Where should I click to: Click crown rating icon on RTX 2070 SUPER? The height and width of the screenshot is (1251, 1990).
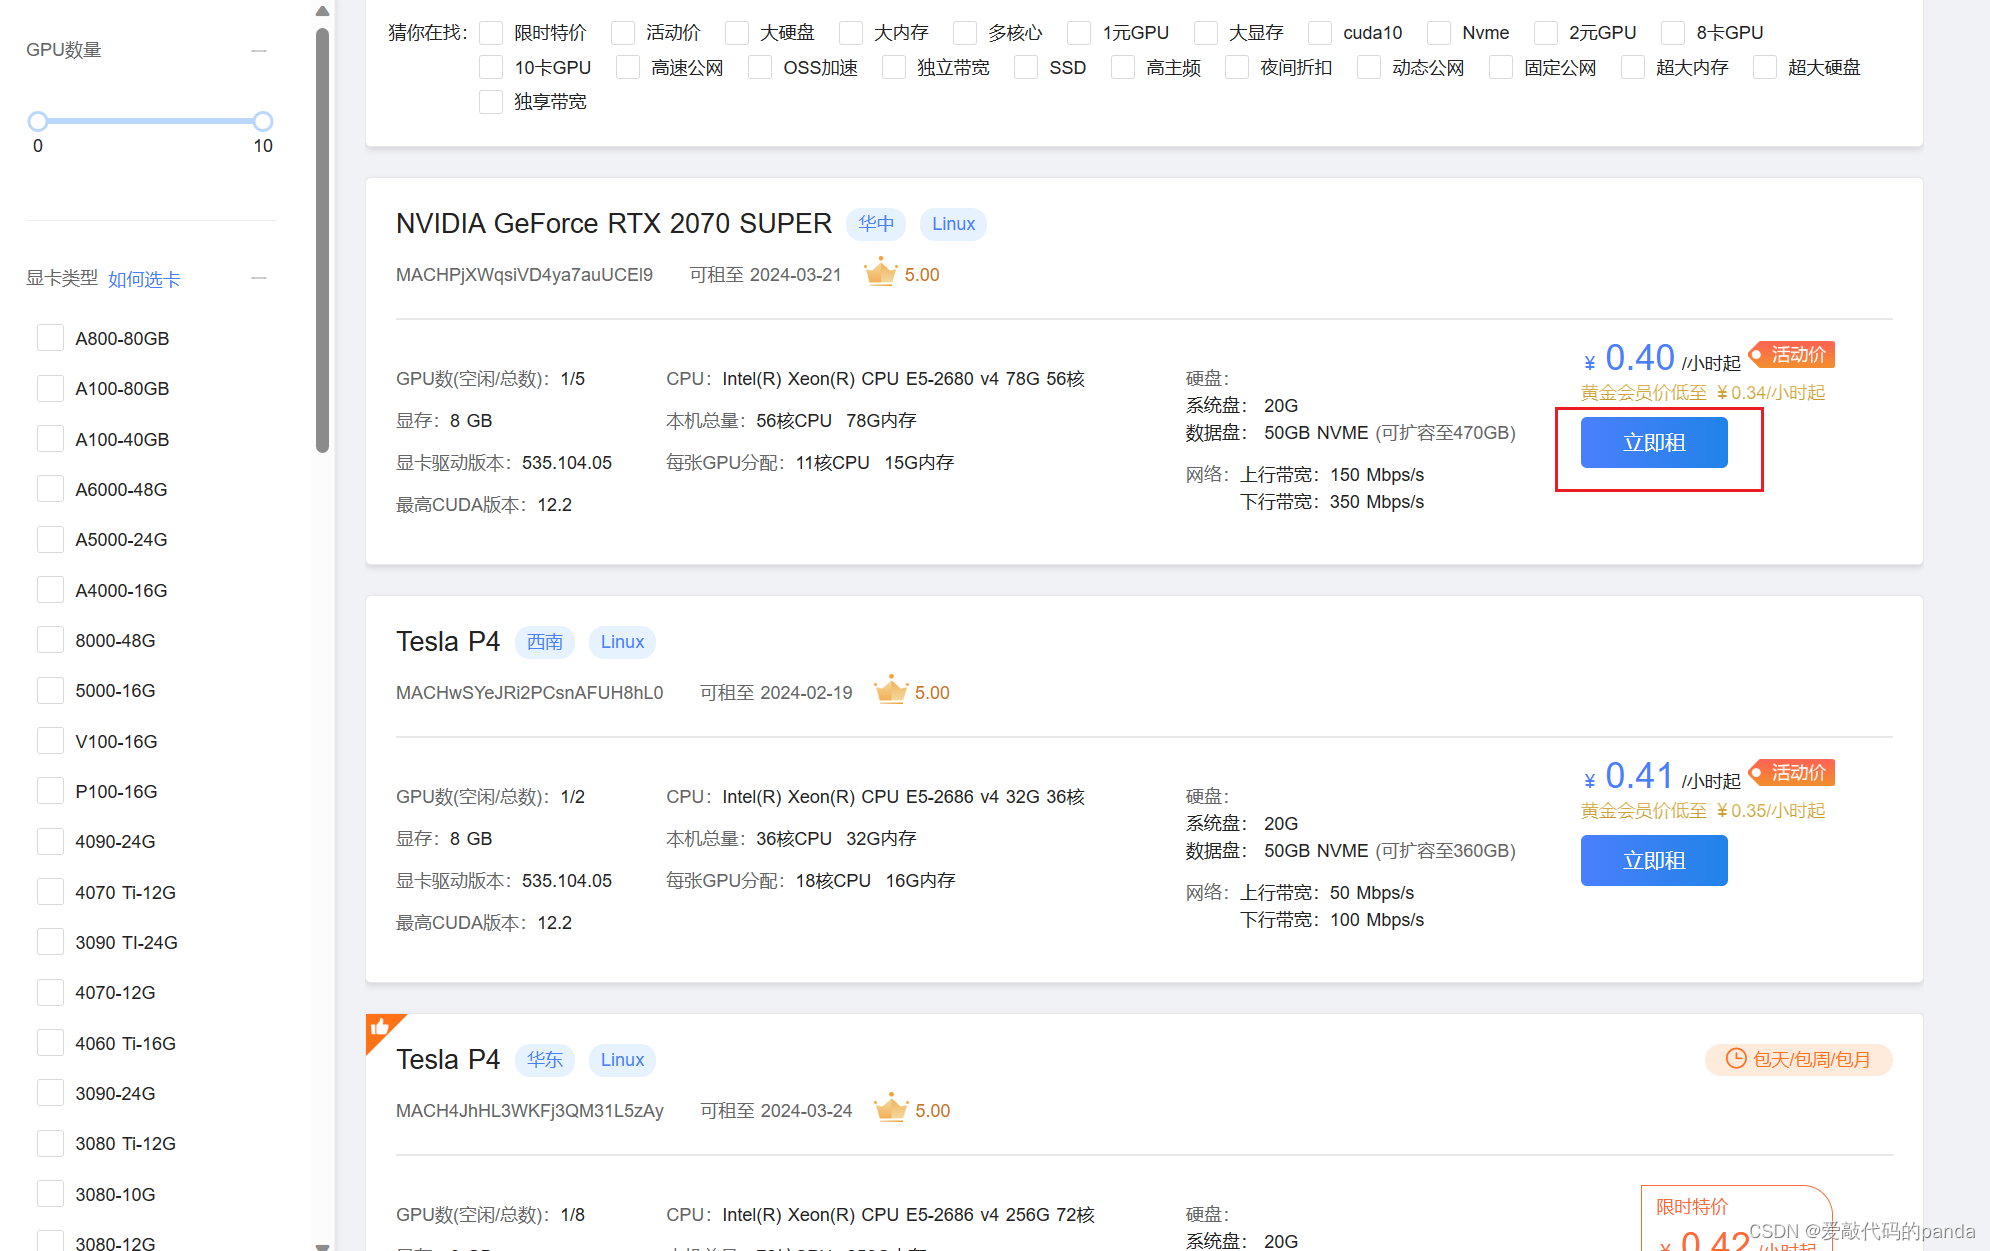(x=880, y=273)
